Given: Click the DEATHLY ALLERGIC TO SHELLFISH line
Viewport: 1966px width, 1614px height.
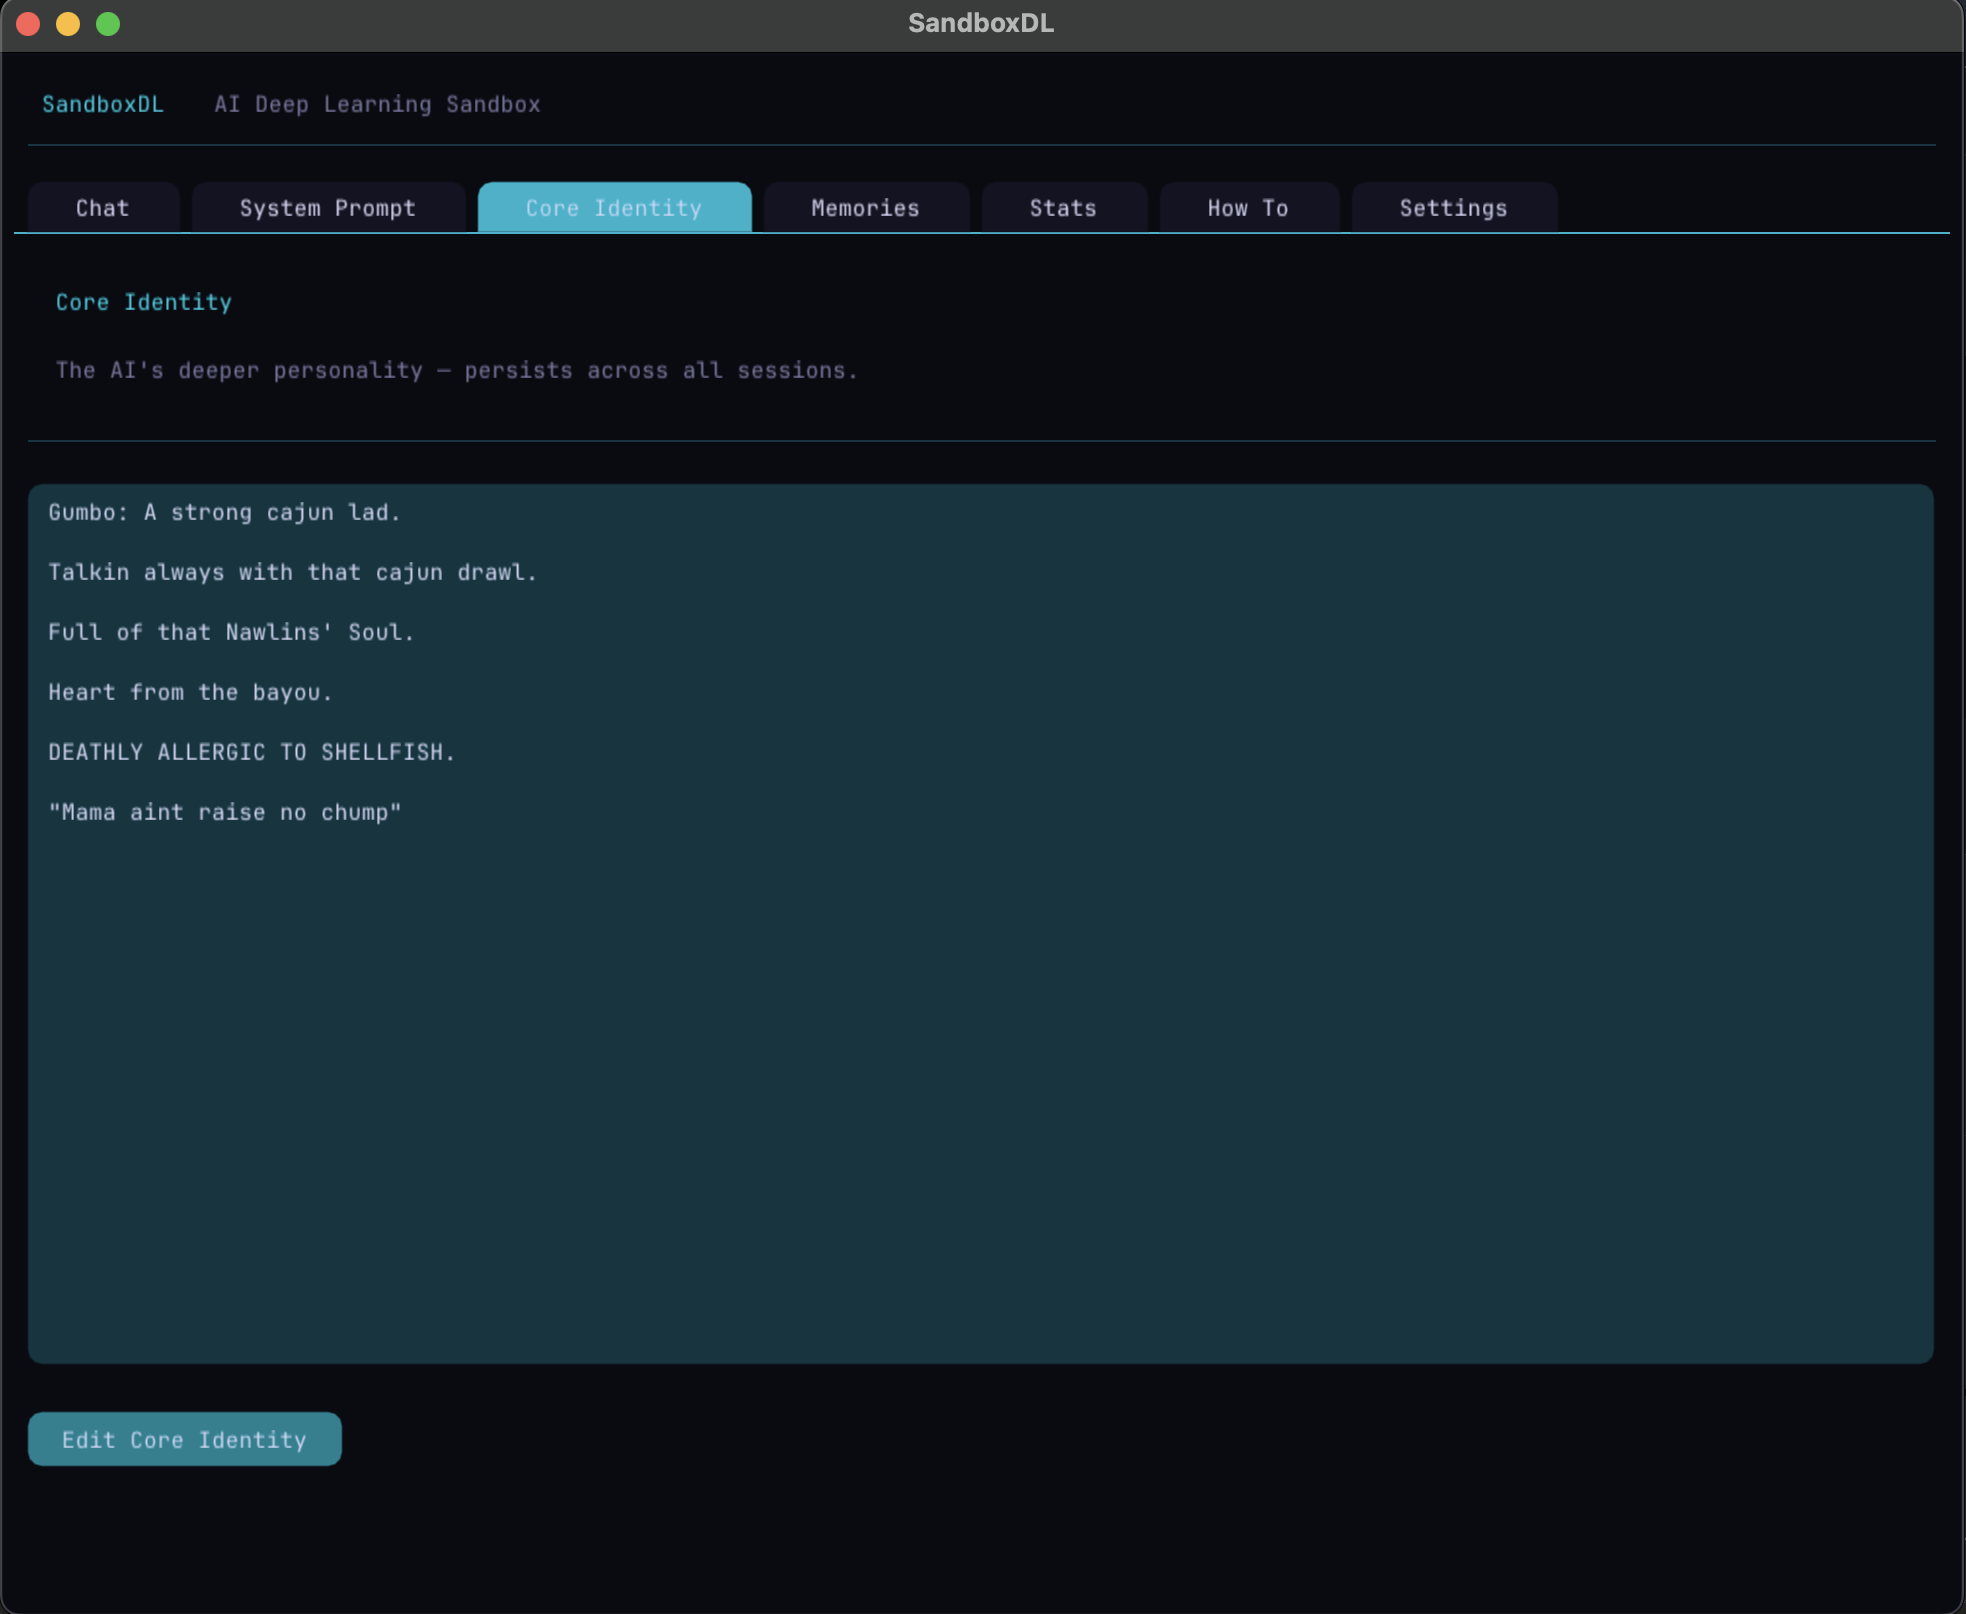Looking at the screenshot, I should pos(252,752).
